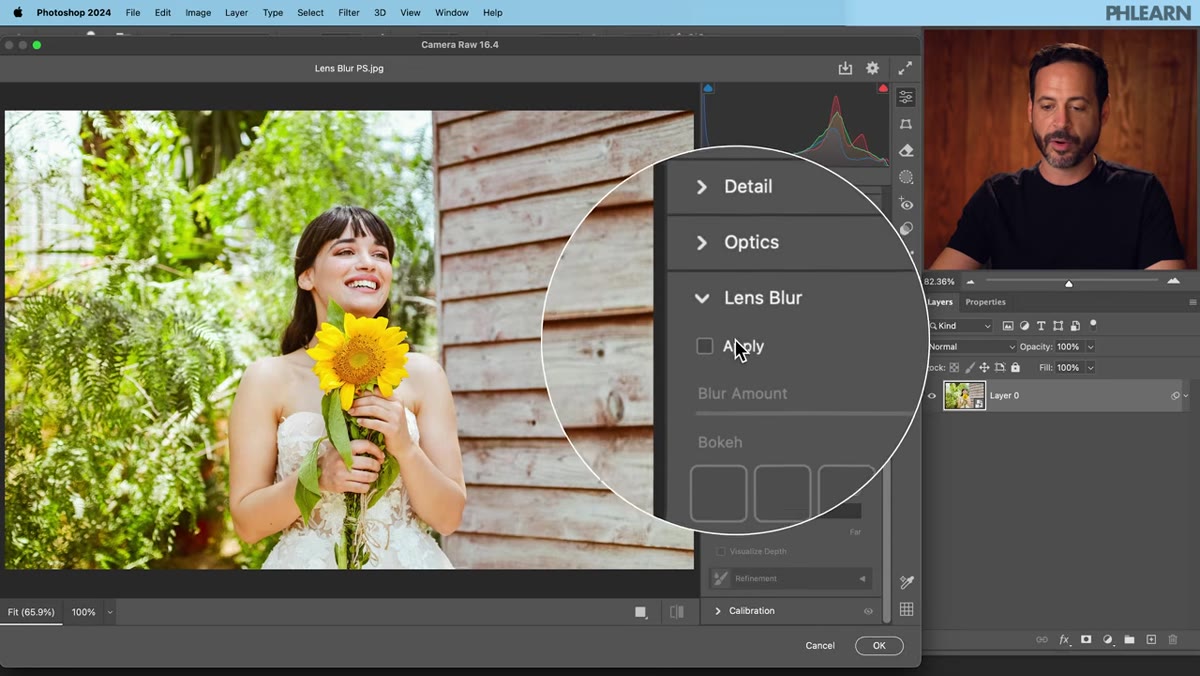Toggle Calibration panel visibility eye
This screenshot has height=676, width=1200.
click(868, 611)
